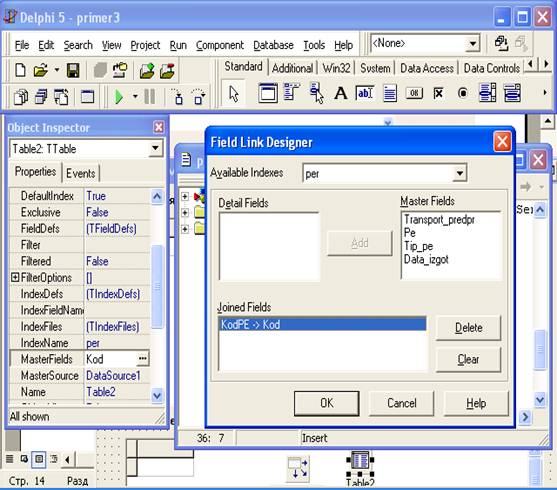Click the Pause icon in debug toolbar
Viewport: 557px width, 490px height.
click(150, 96)
